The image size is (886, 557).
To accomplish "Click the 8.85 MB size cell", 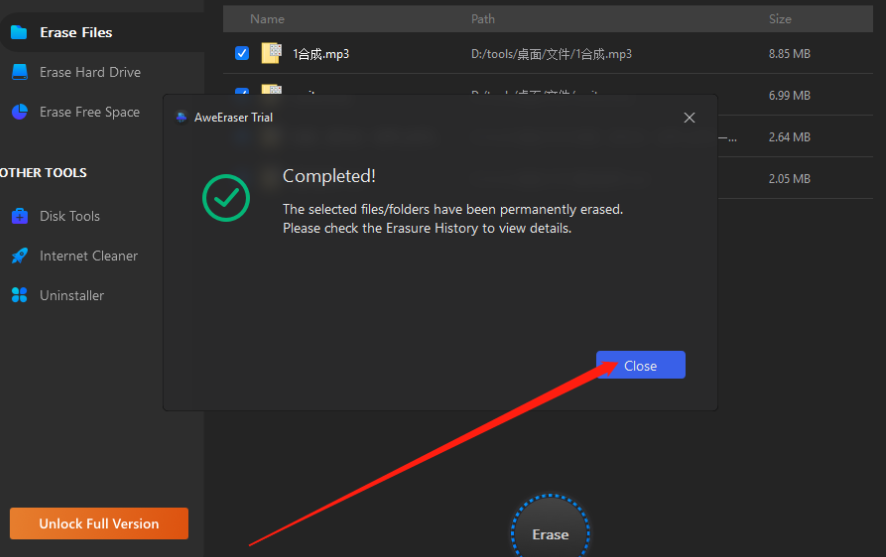I will [x=789, y=54].
